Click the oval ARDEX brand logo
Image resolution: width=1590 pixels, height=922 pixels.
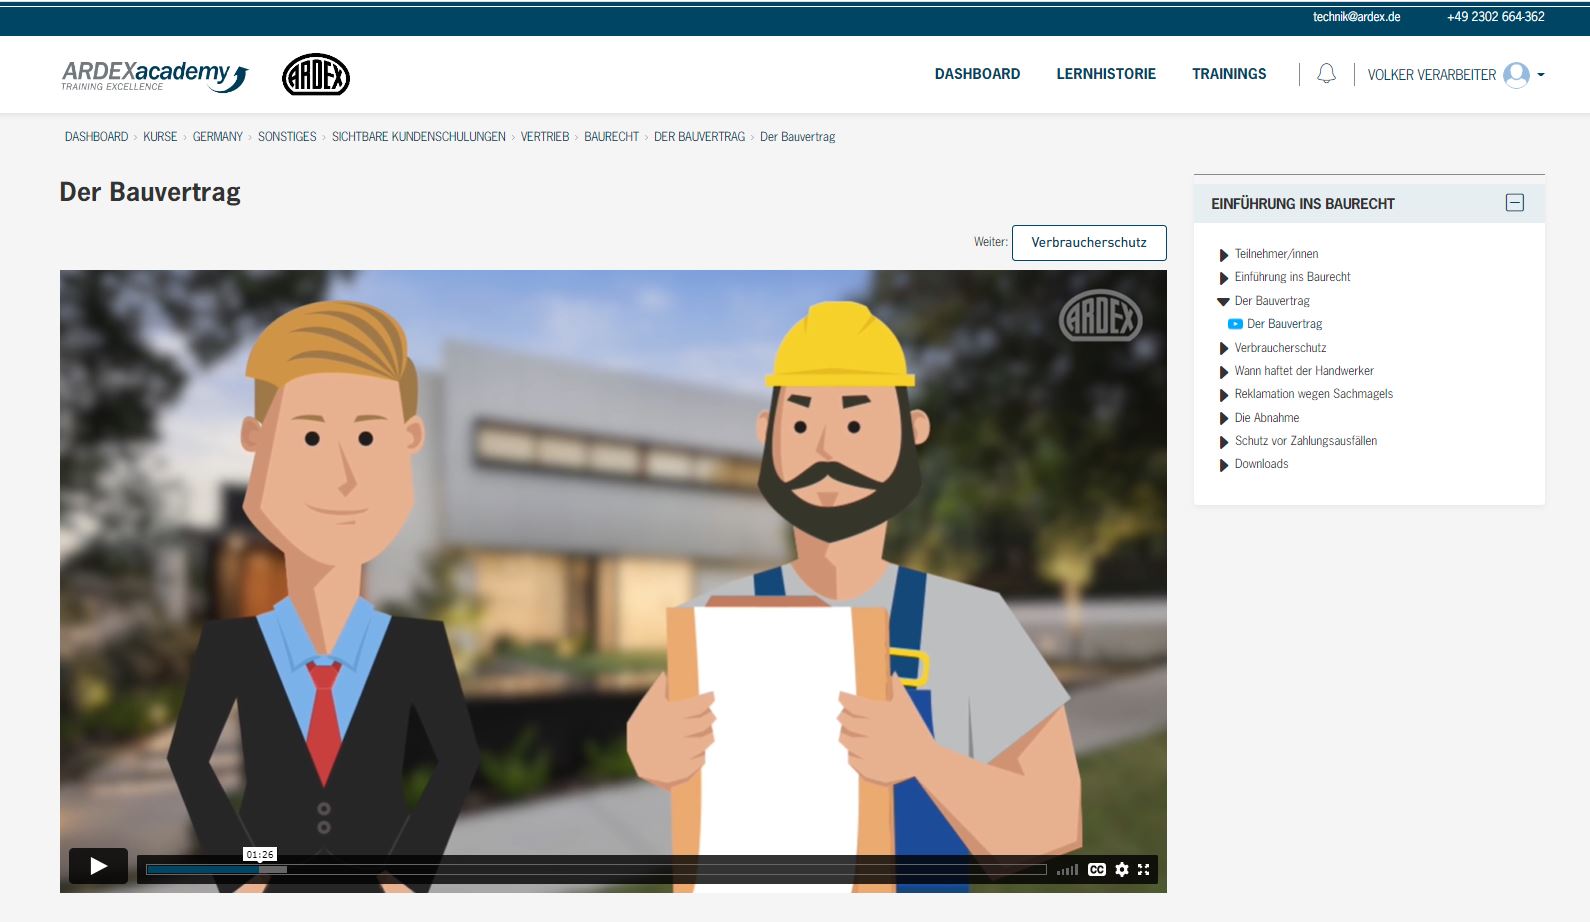316,75
